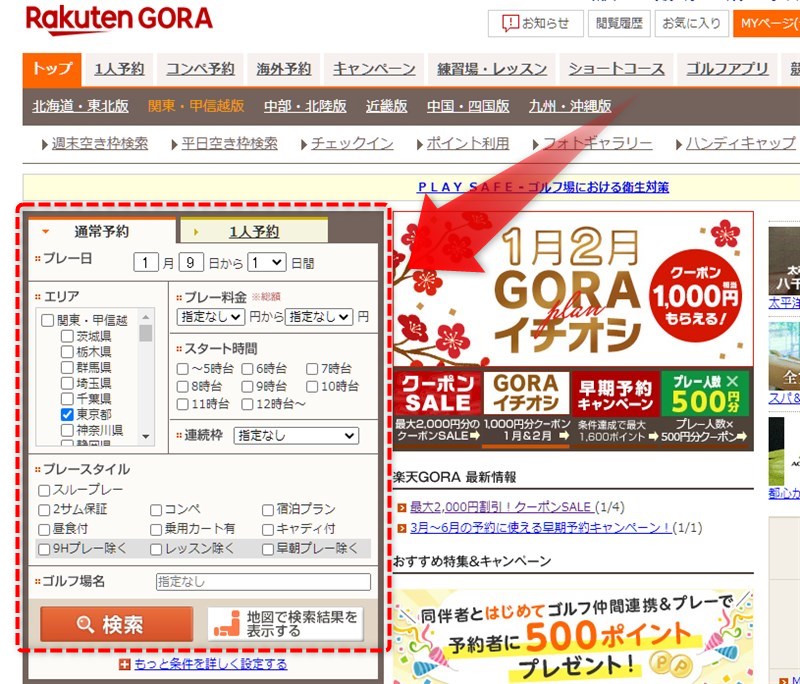This screenshot has width=800, height=684.
Task: Enable 9Hプレー除く option
Action: coord(44,549)
